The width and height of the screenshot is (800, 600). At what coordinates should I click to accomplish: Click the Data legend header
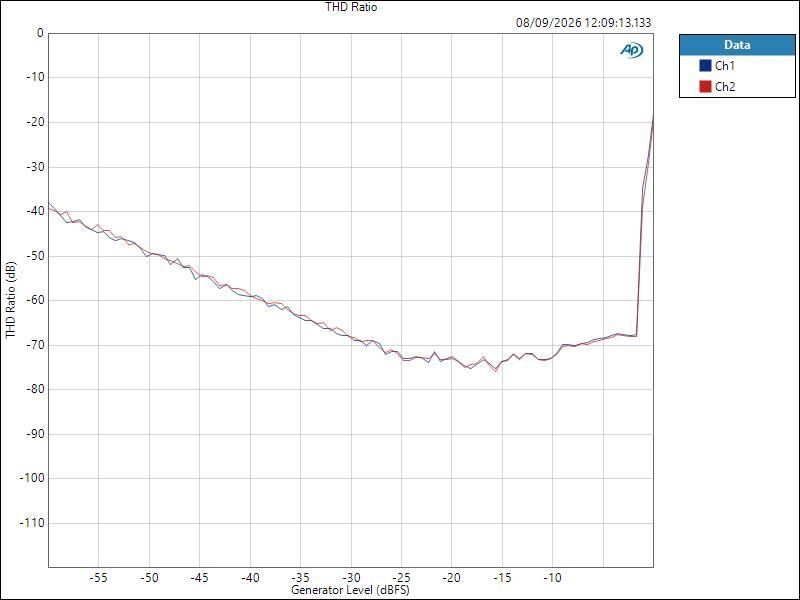tap(737, 45)
